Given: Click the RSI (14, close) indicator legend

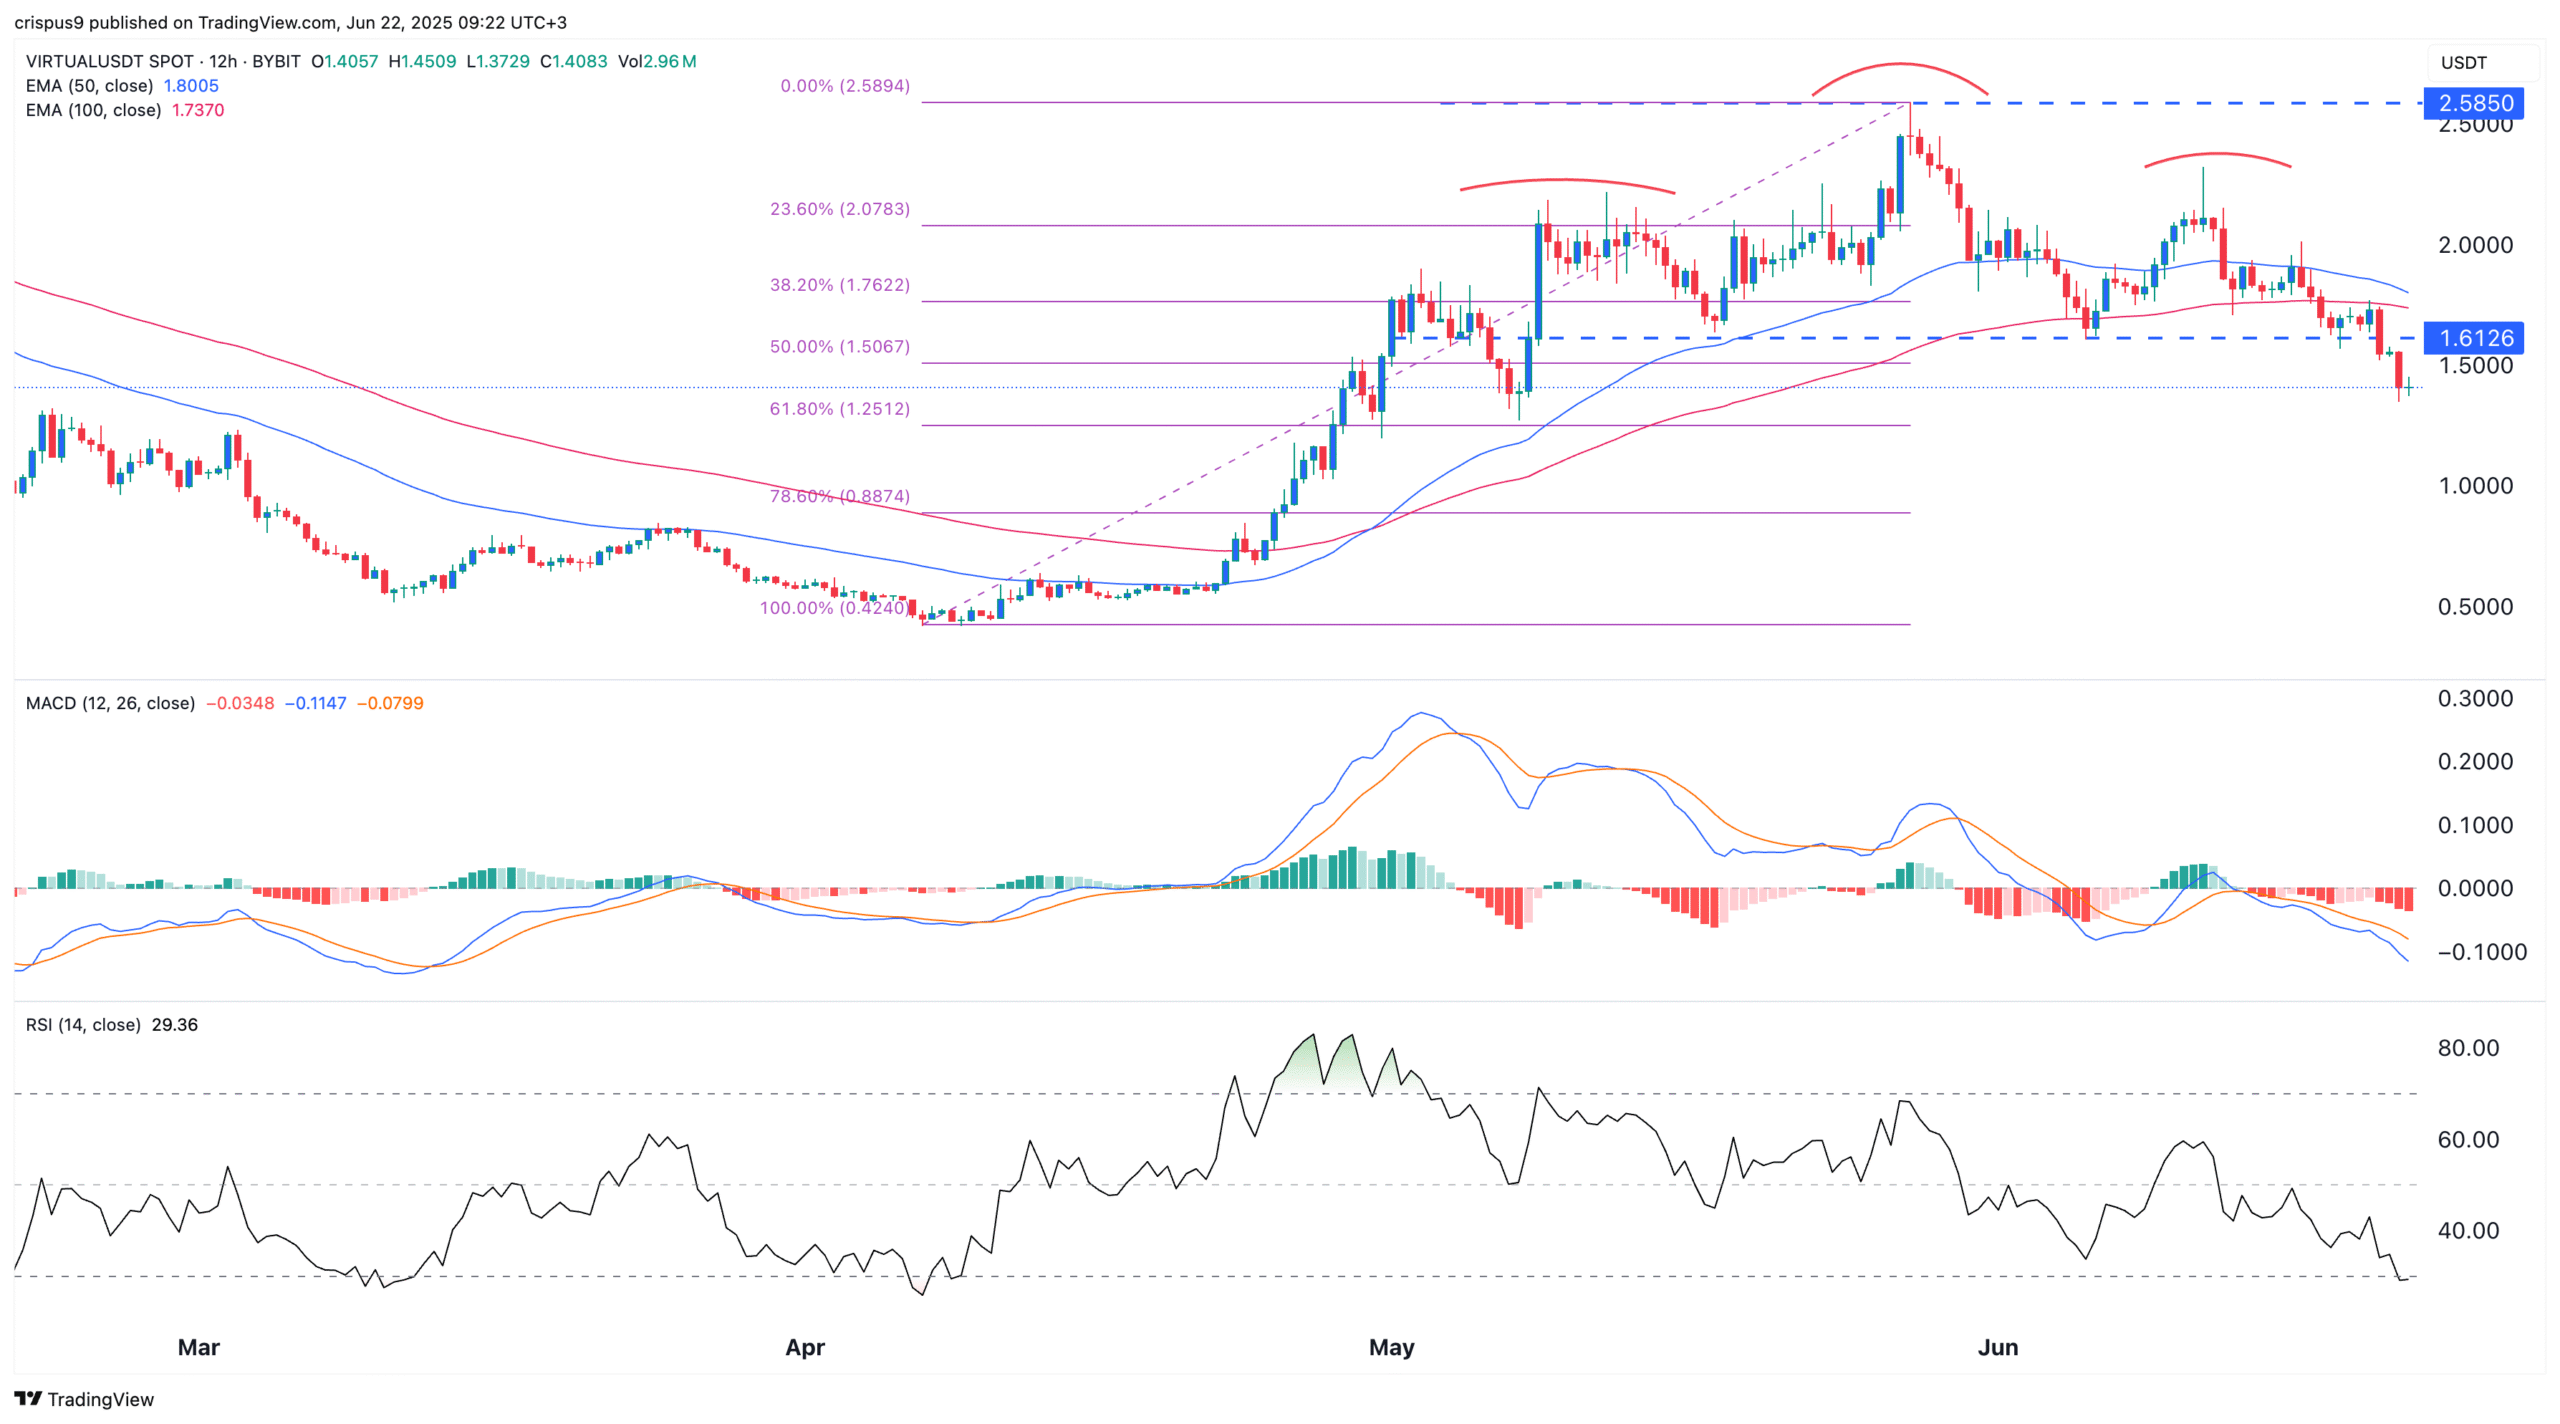Looking at the screenshot, I should (83, 1025).
